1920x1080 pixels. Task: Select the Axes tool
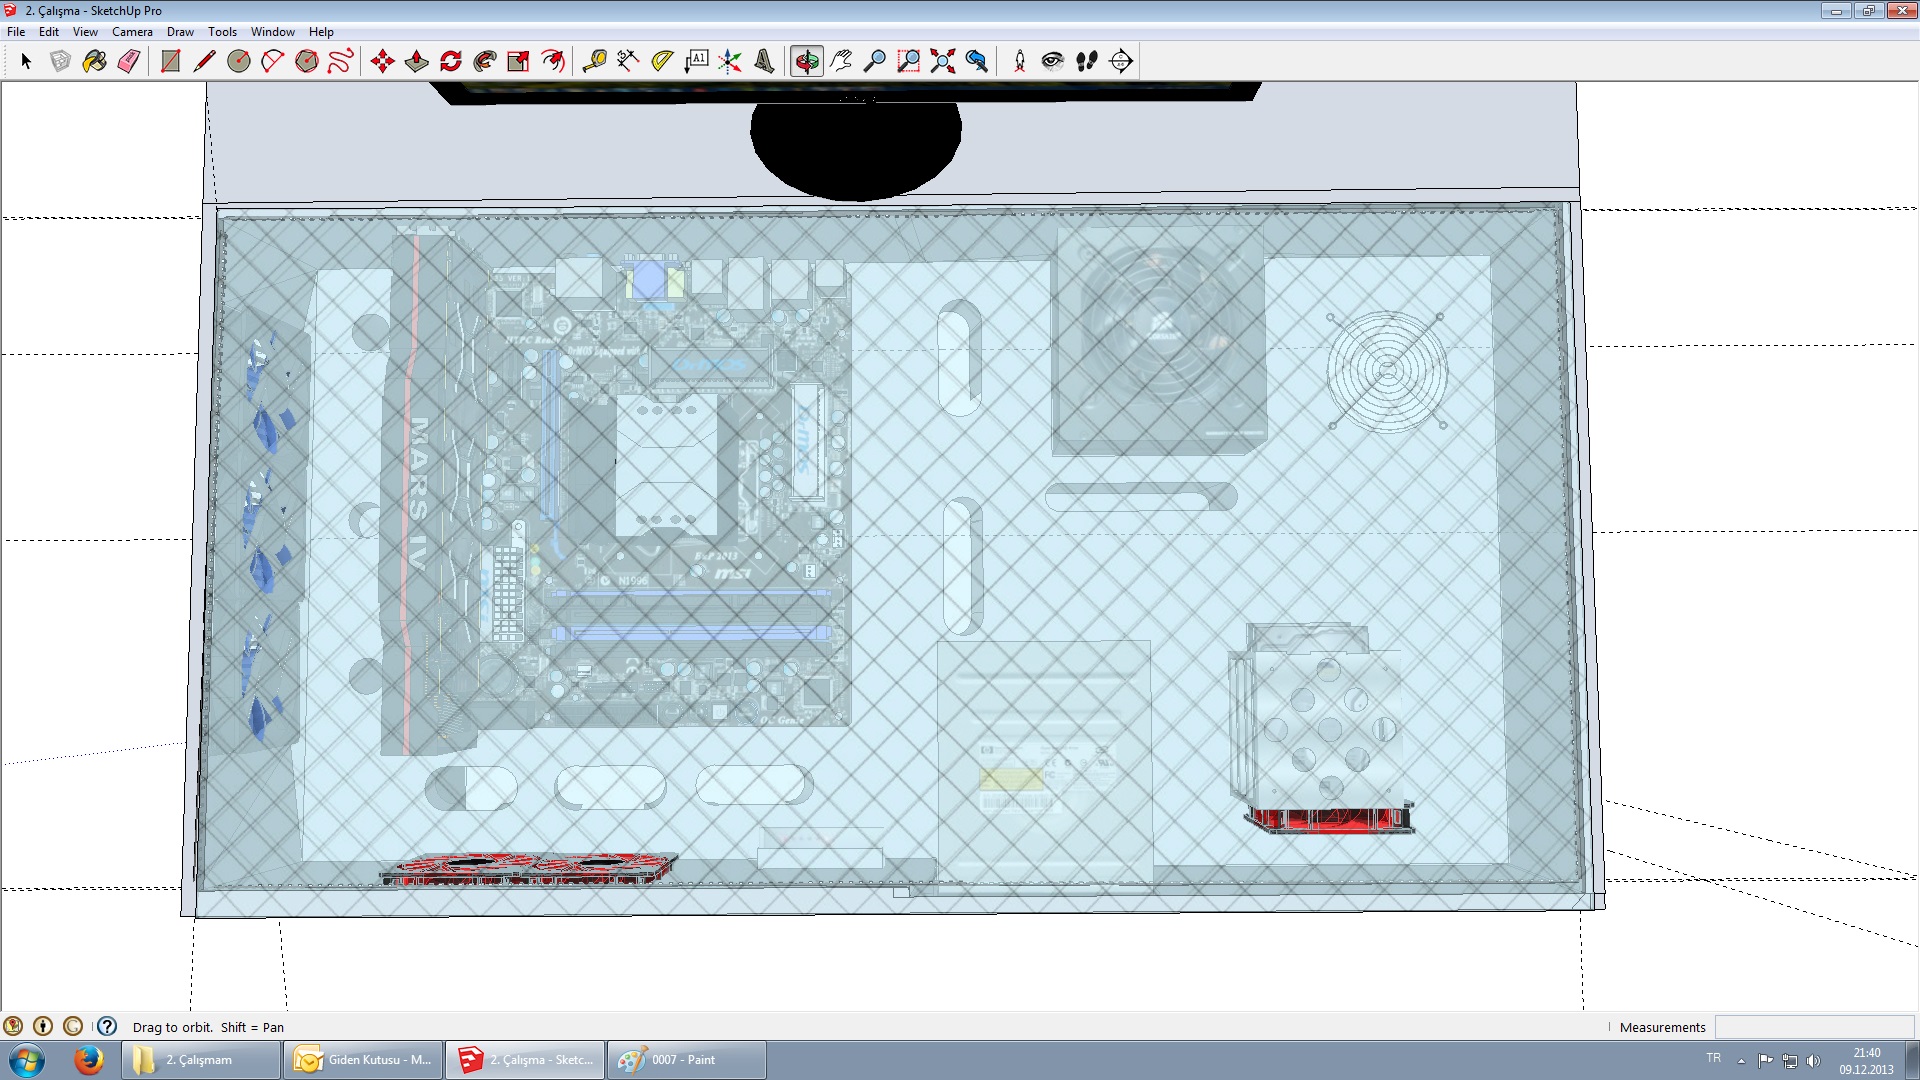(x=731, y=61)
